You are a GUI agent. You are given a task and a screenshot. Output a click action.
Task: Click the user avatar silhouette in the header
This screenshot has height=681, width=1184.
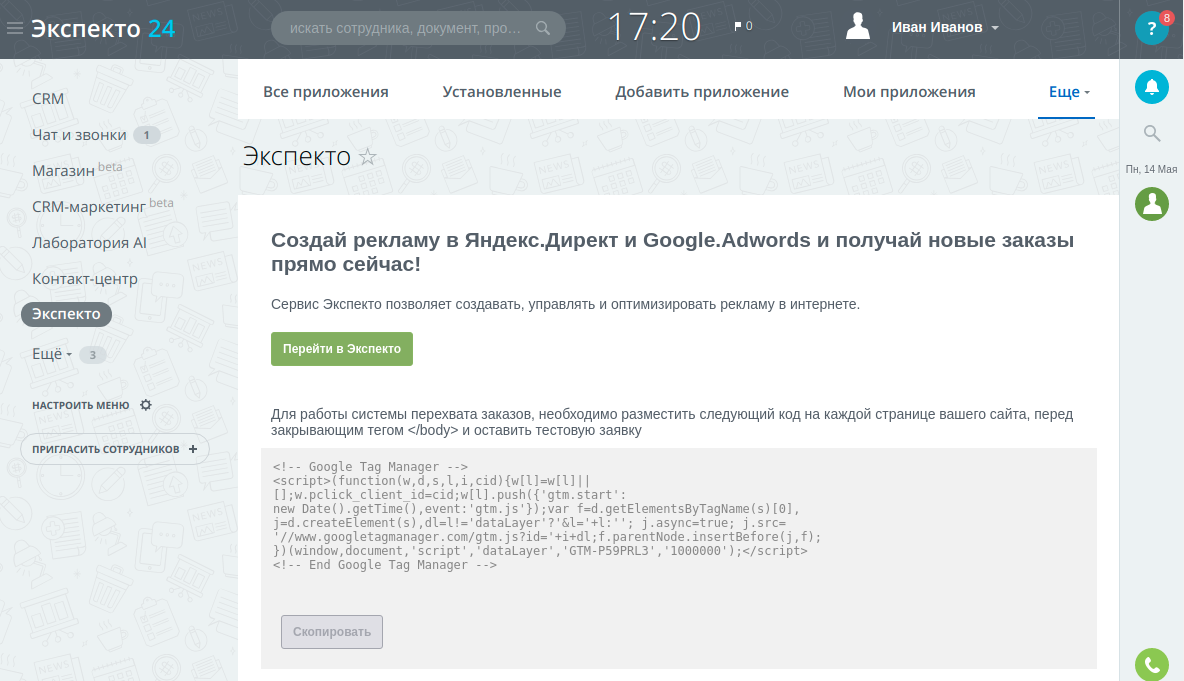[858, 26]
